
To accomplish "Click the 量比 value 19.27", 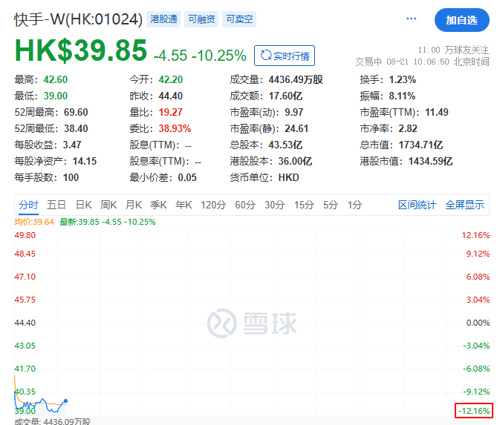I will [170, 112].
